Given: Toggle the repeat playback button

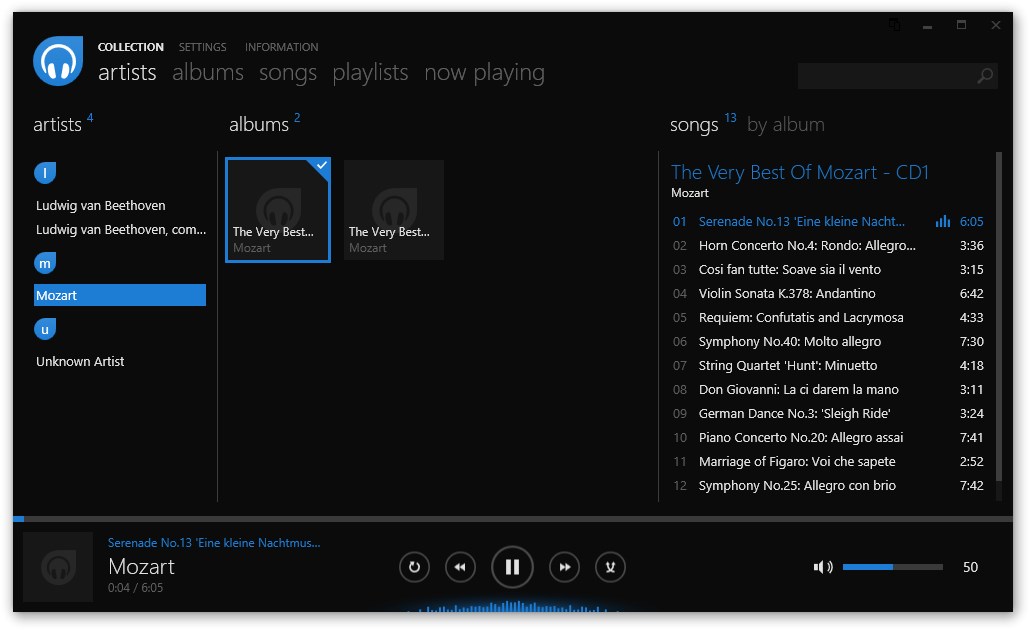Looking at the screenshot, I should (414, 567).
